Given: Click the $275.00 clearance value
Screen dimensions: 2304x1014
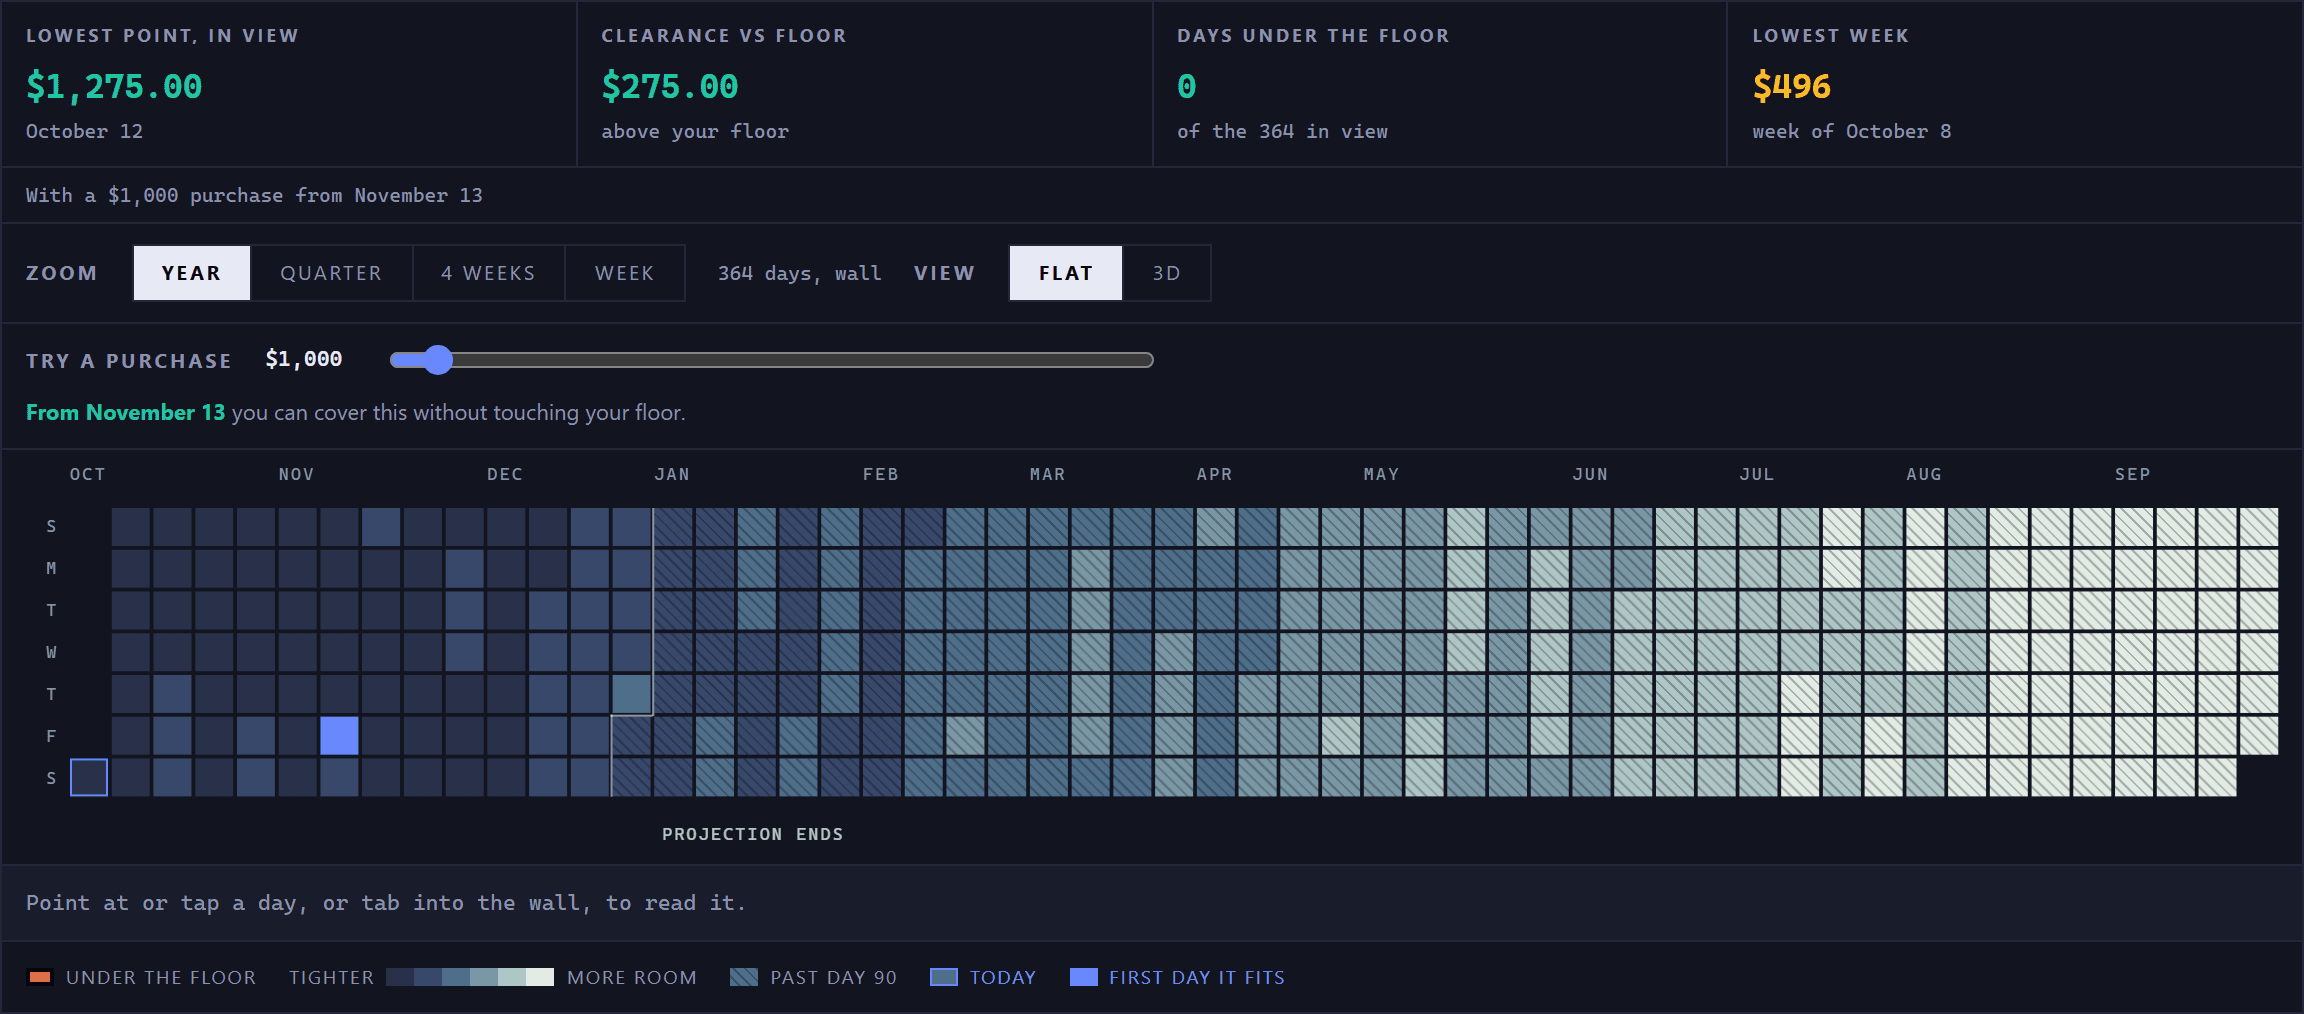Looking at the screenshot, I should tap(670, 87).
